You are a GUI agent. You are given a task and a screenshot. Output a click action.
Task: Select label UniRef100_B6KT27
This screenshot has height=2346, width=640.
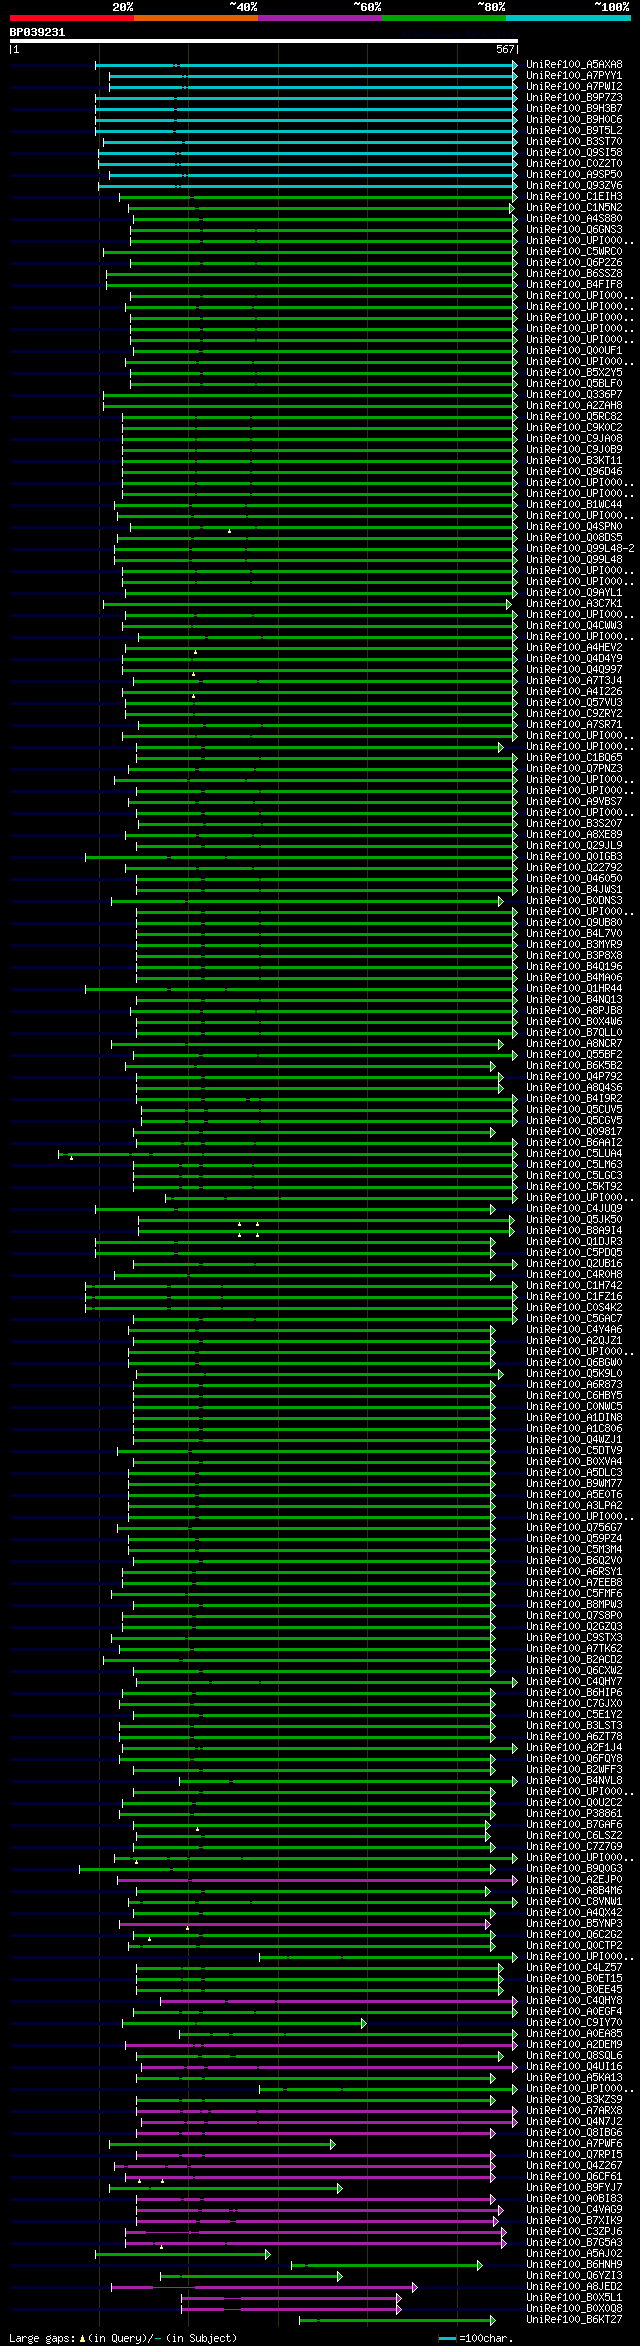pos(574,2320)
